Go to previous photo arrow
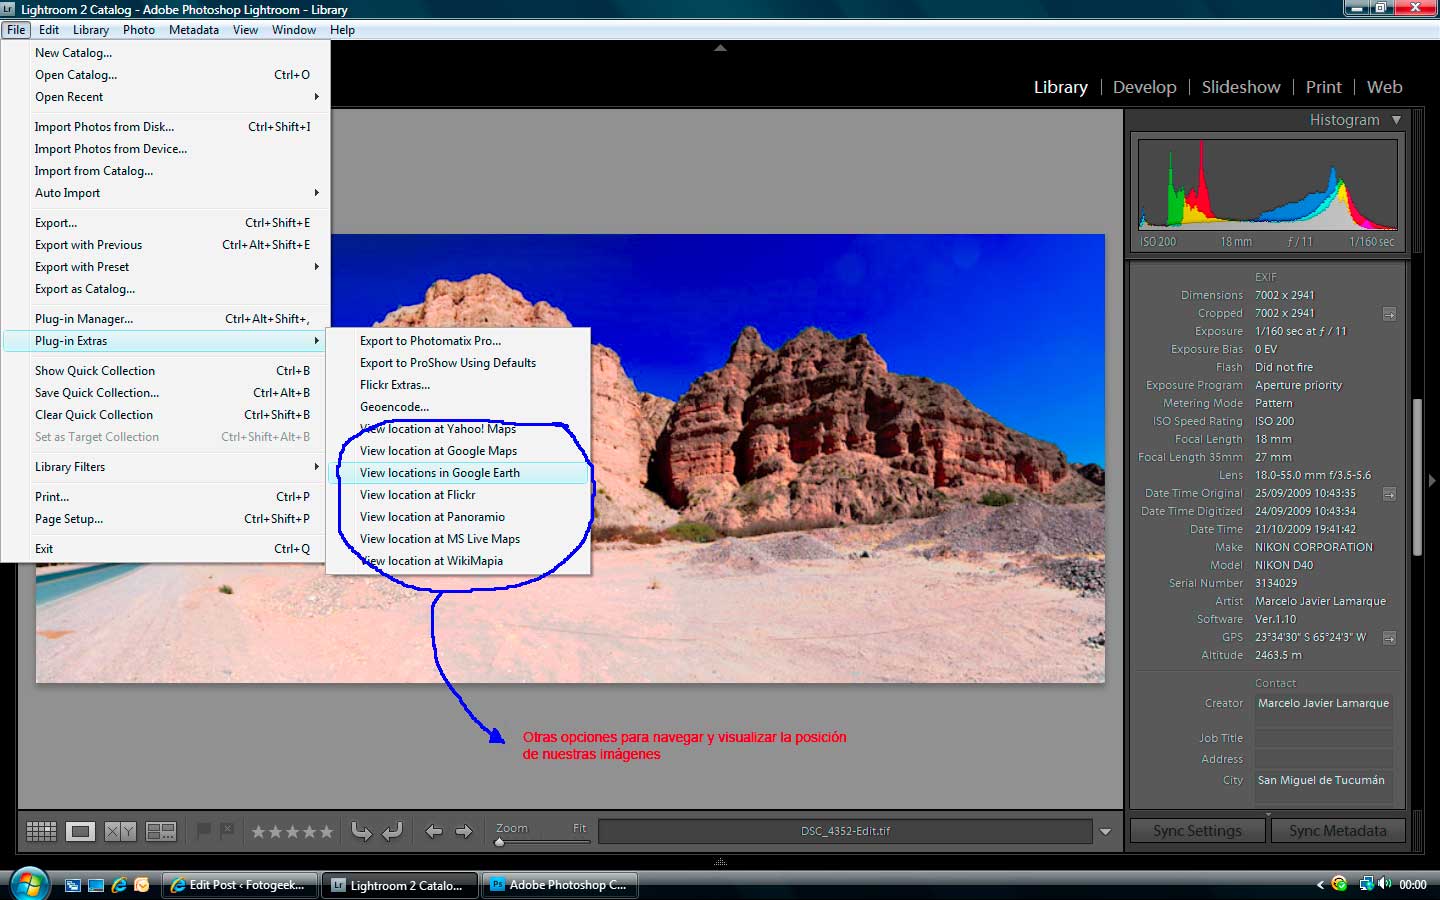 coord(434,831)
